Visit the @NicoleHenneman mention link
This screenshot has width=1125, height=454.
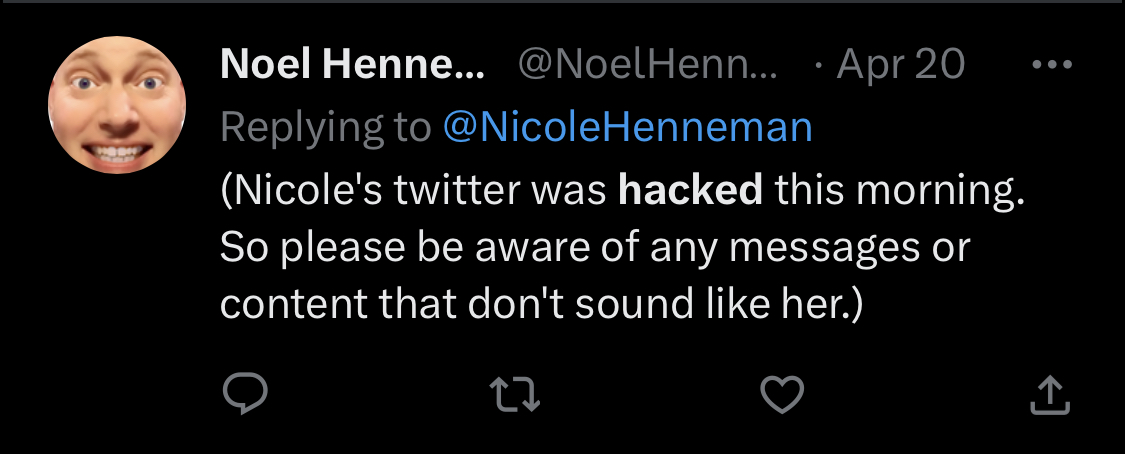(x=628, y=127)
